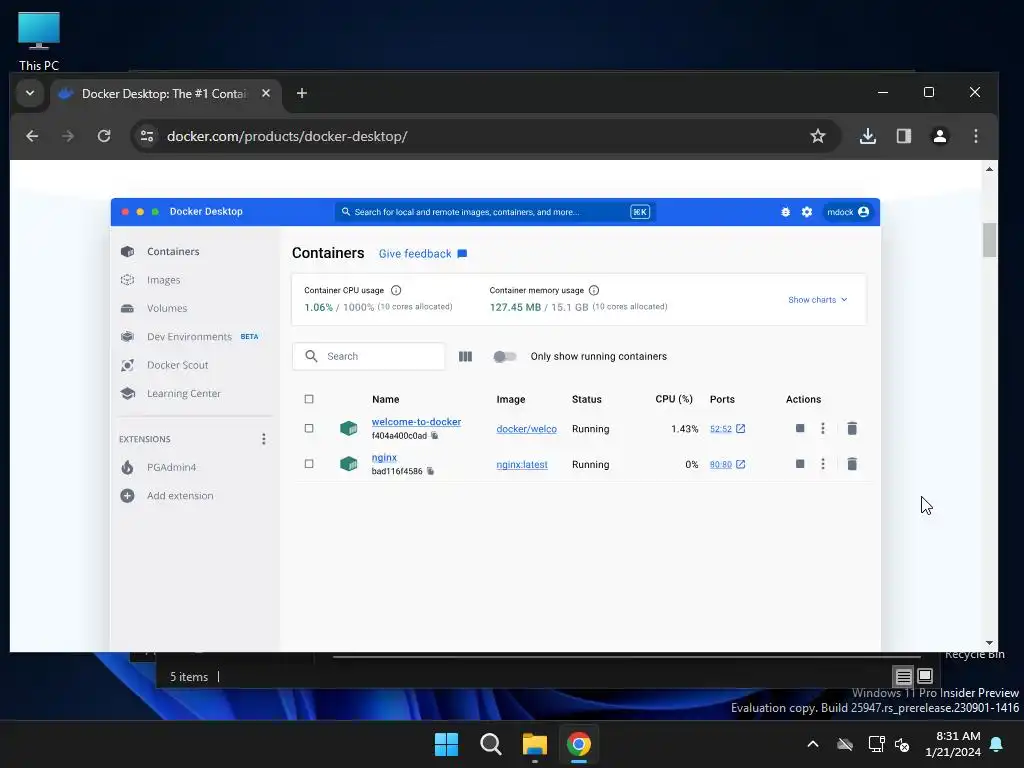Viewport: 1024px width, 768px height.
Task: Click the Status column header
Action: pyautogui.click(x=586, y=399)
